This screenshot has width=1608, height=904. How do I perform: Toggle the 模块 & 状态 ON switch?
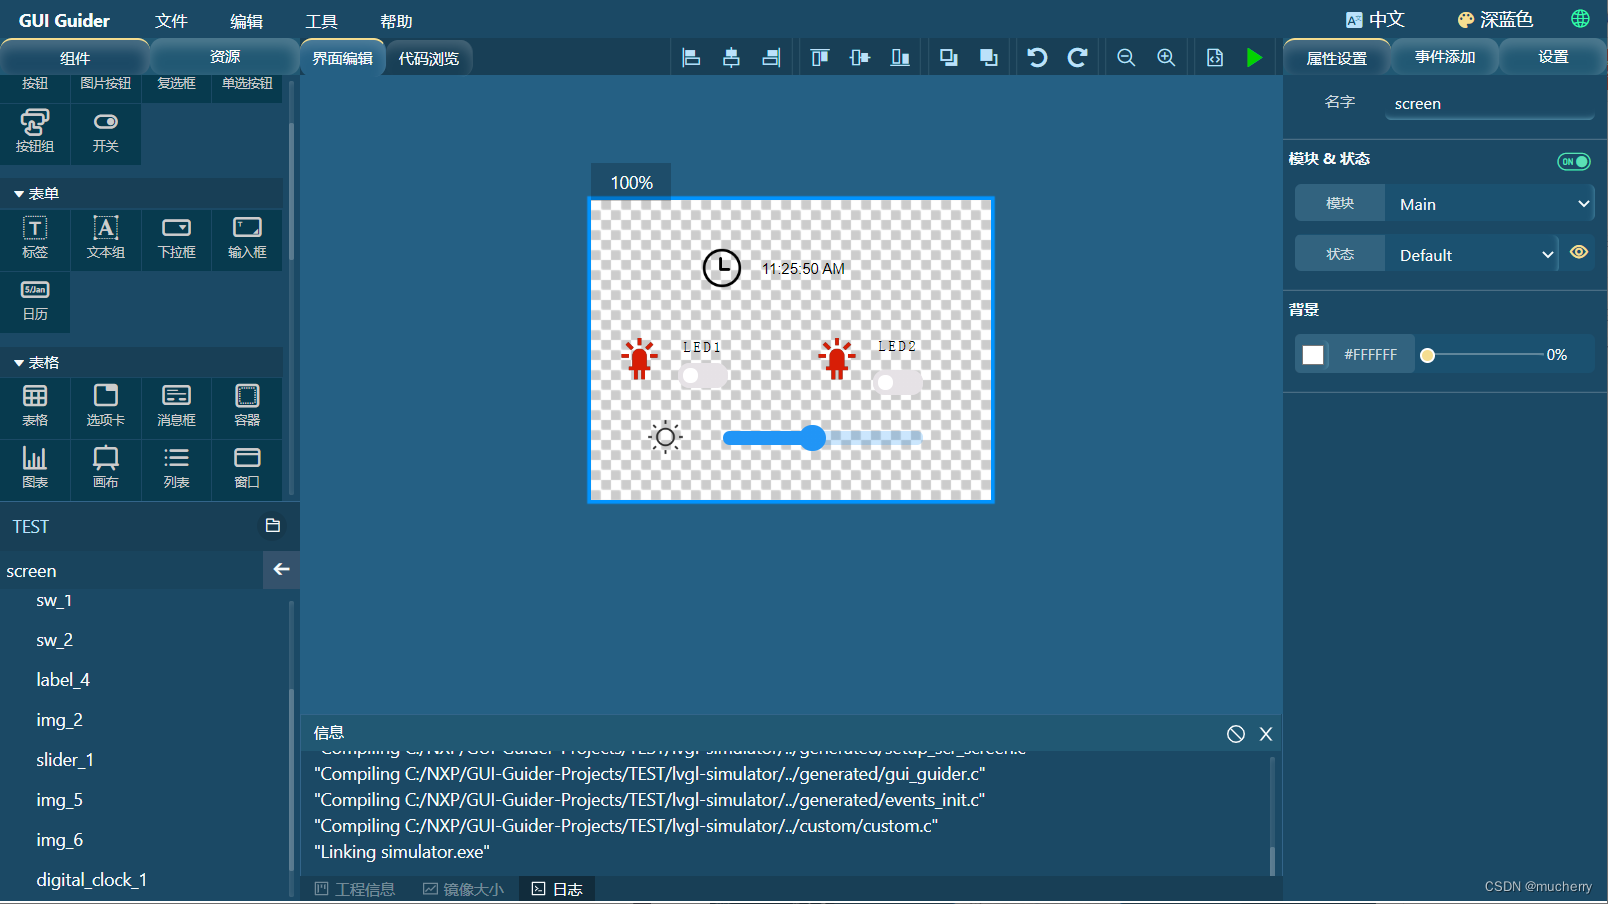point(1574,161)
